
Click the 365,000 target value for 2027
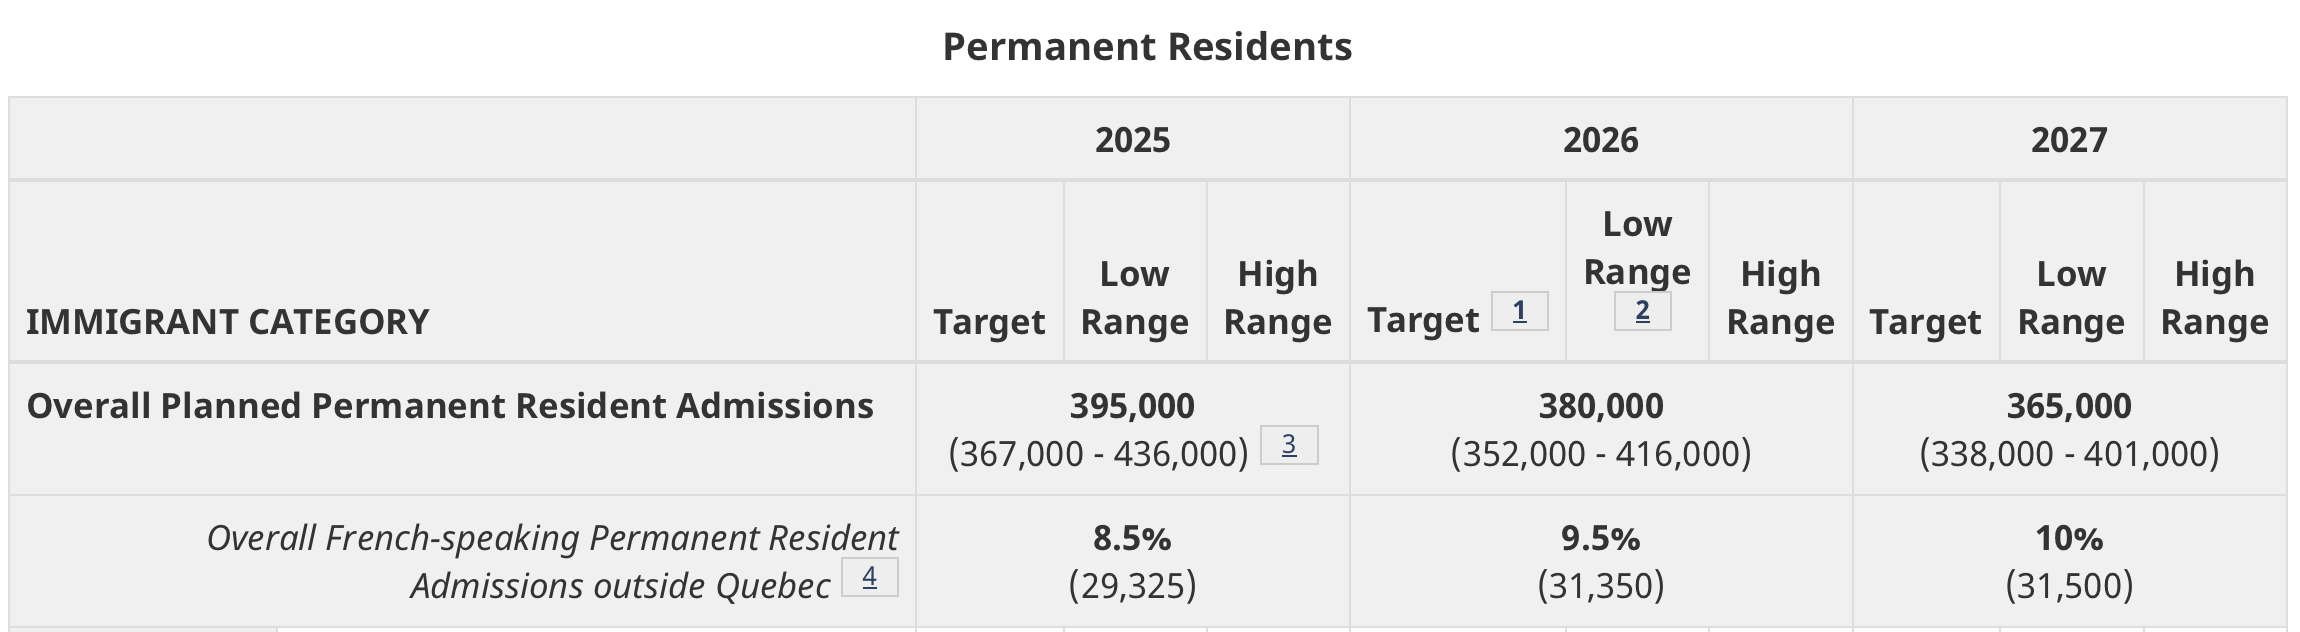[x=2068, y=406]
